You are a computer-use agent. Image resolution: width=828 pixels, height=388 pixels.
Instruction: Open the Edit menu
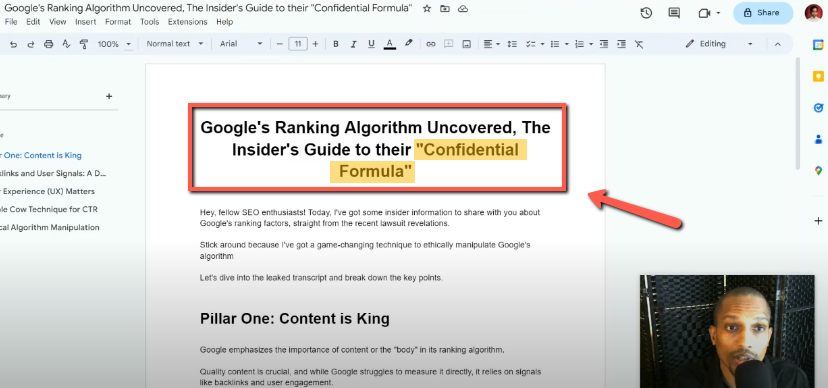pos(33,22)
